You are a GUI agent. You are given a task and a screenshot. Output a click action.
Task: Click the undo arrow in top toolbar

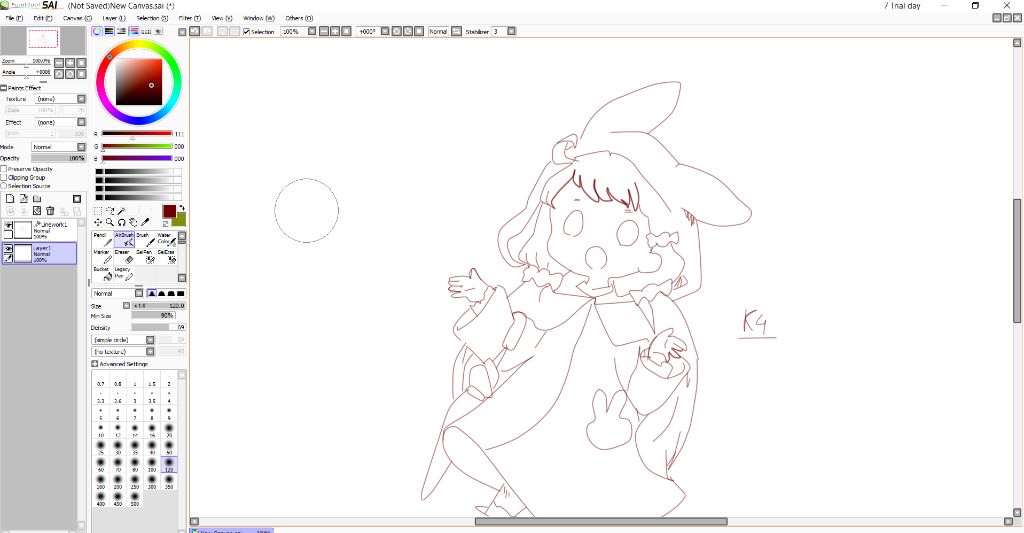[195, 31]
